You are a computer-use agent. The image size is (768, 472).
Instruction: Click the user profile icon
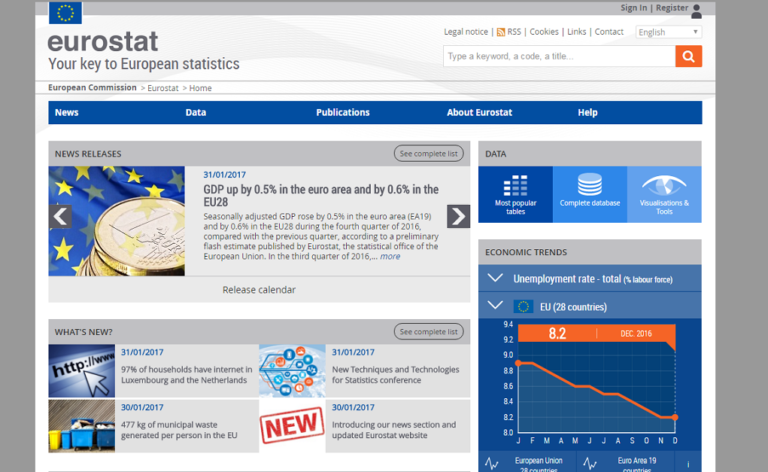[696, 11]
